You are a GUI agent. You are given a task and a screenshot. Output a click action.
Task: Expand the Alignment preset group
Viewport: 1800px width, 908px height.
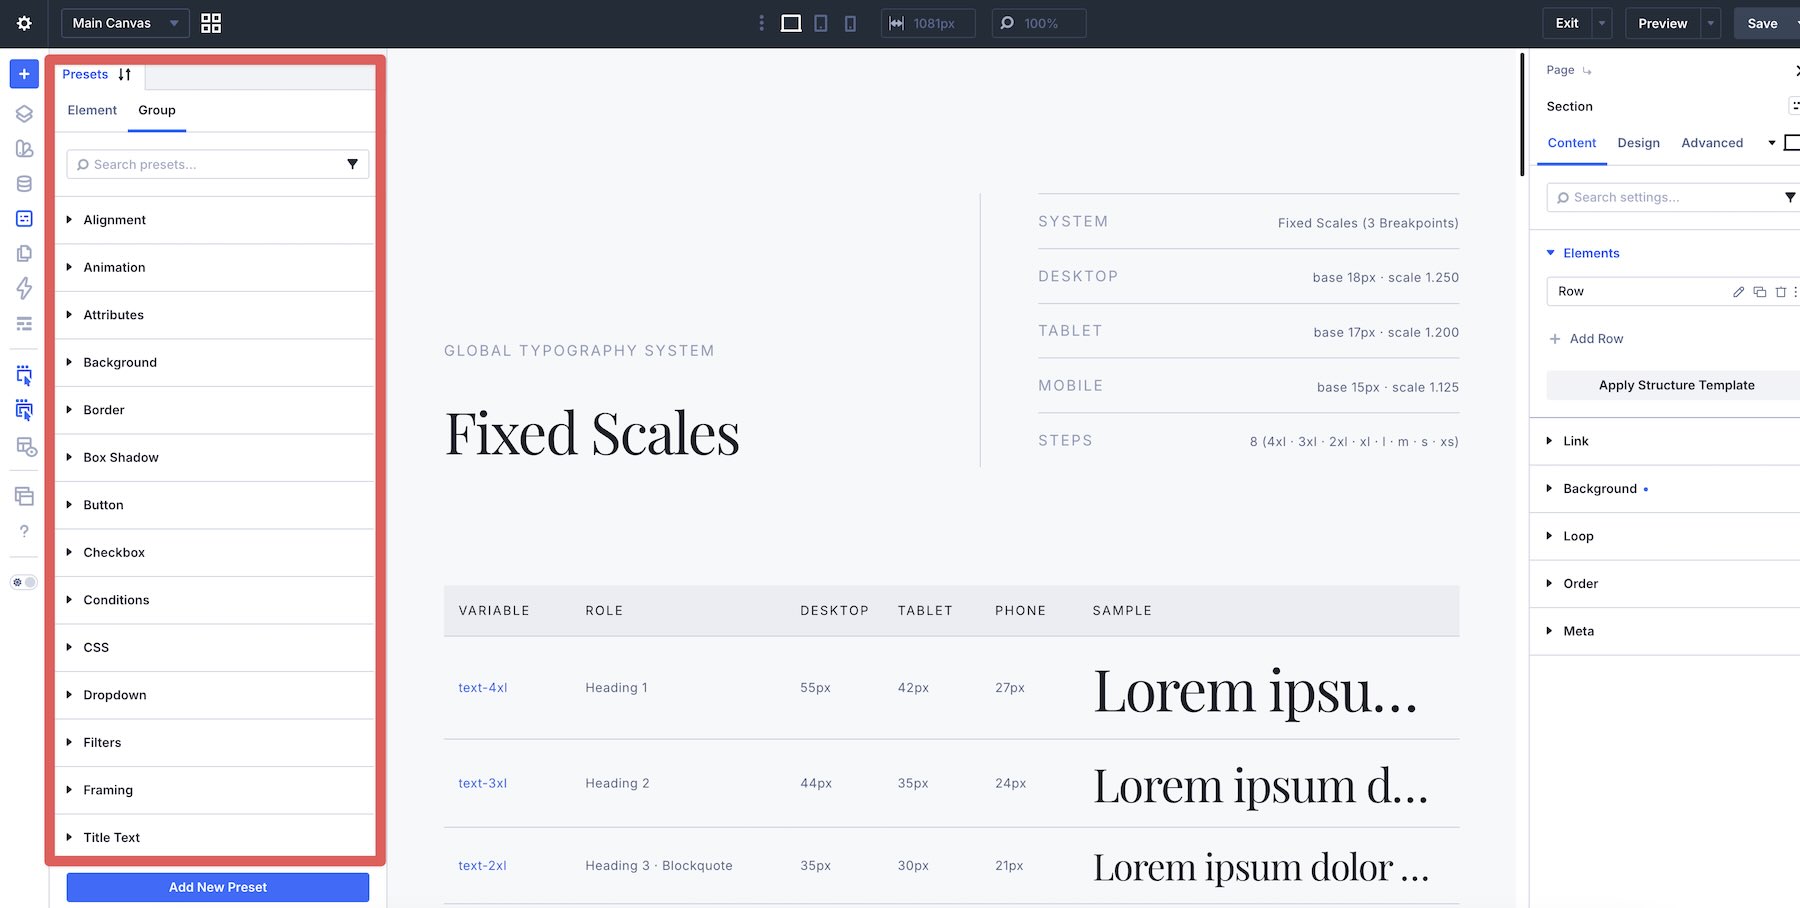(215, 220)
